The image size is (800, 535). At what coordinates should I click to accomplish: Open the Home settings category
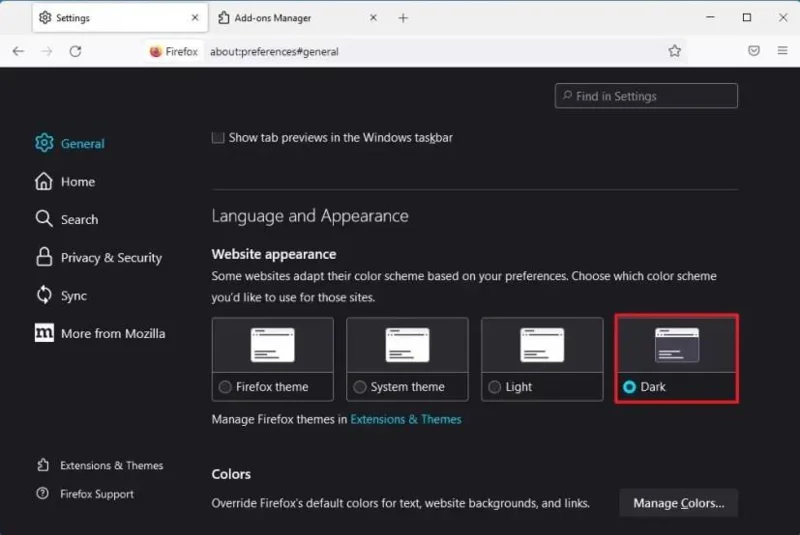click(x=65, y=182)
